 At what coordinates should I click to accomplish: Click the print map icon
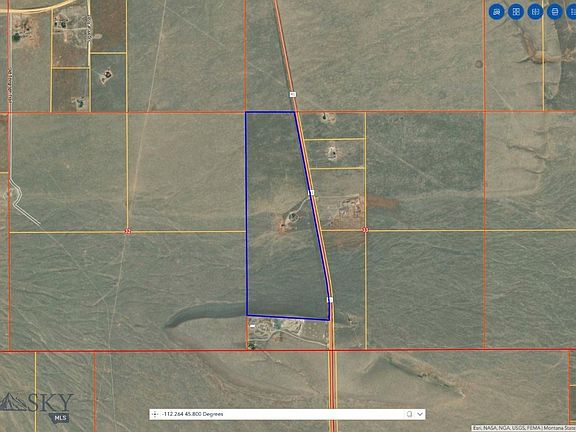click(555, 12)
